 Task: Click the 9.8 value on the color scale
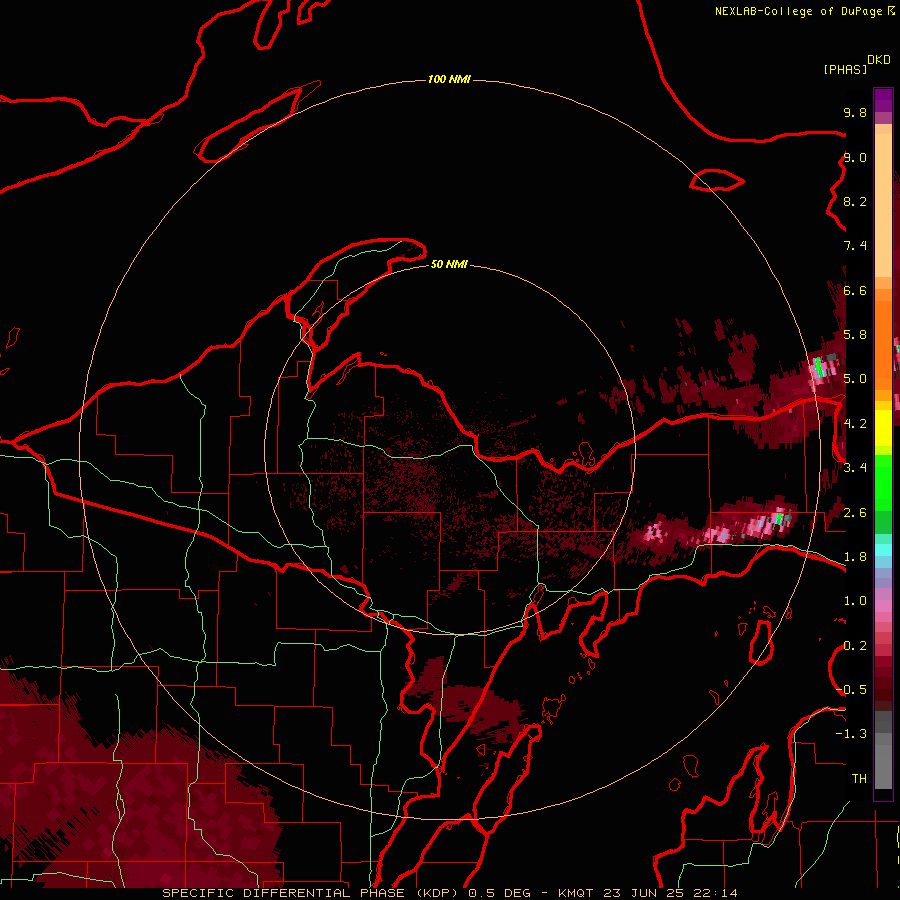[855, 112]
